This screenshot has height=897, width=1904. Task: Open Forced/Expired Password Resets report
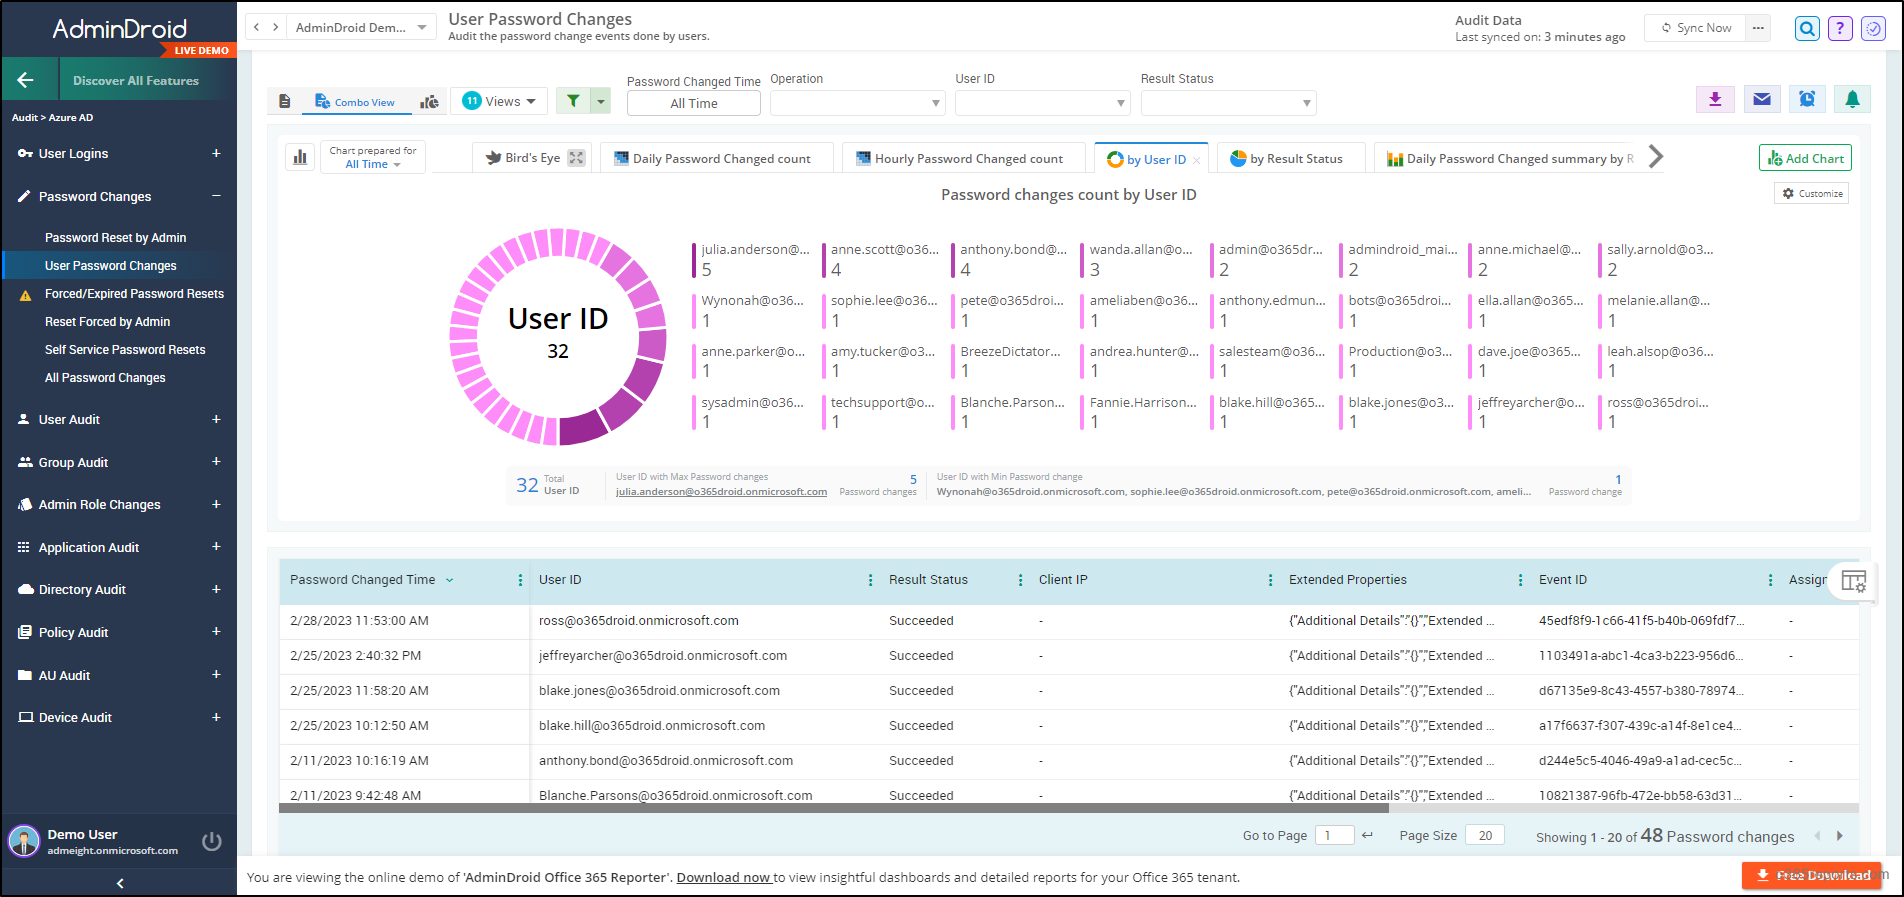(x=134, y=294)
